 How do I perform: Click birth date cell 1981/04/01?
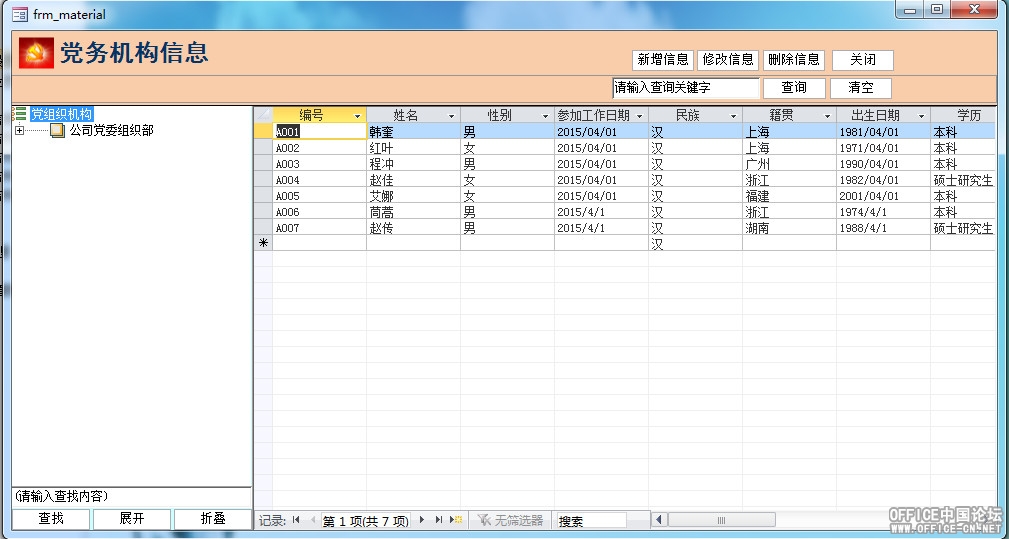coord(884,131)
